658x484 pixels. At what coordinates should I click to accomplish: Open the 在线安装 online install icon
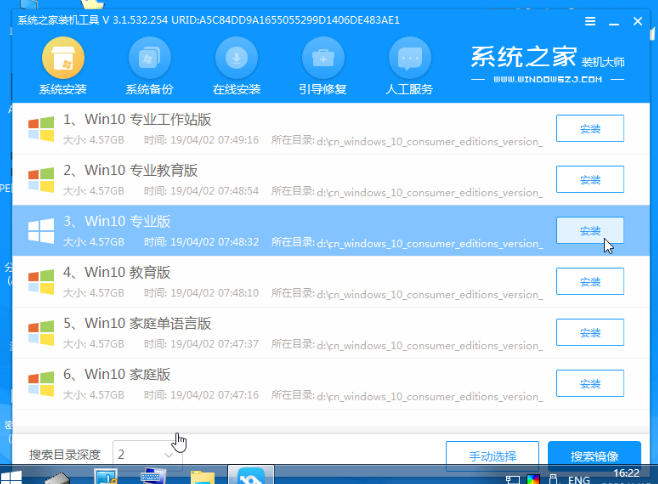tap(237, 58)
